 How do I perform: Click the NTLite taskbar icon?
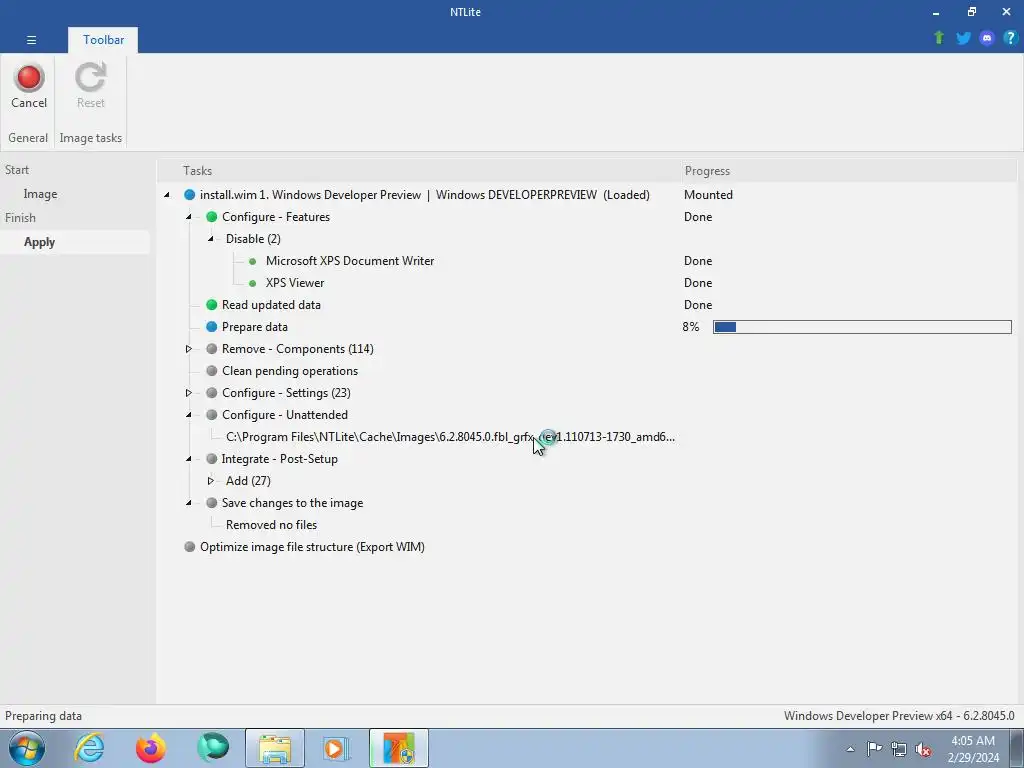(398, 748)
